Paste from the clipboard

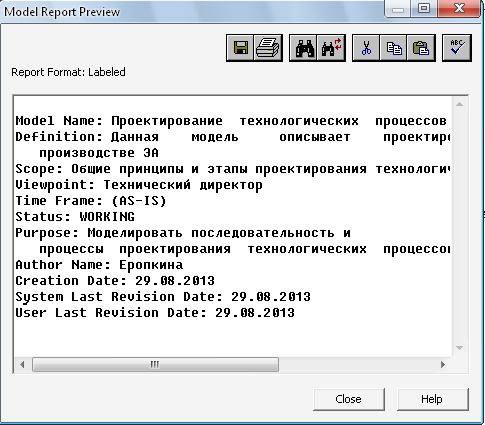[421, 48]
